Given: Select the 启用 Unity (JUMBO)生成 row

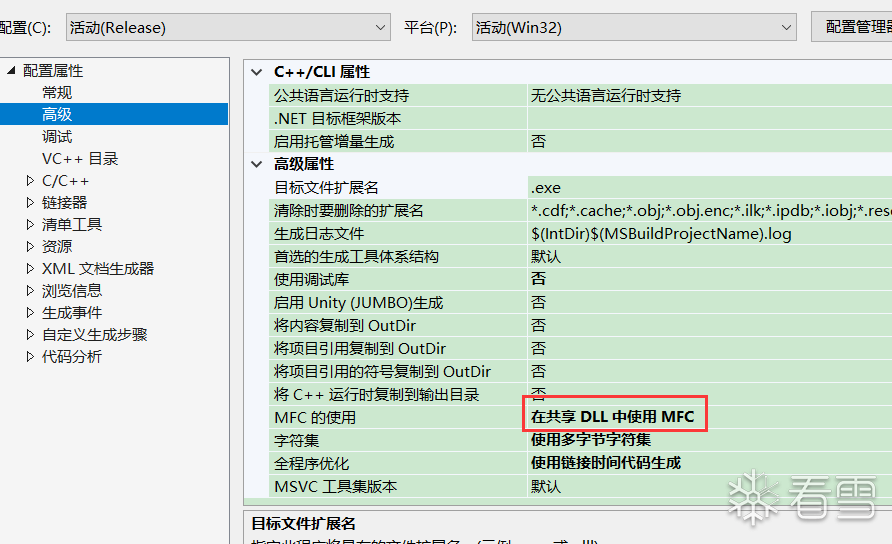Looking at the screenshot, I should click(398, 303).
